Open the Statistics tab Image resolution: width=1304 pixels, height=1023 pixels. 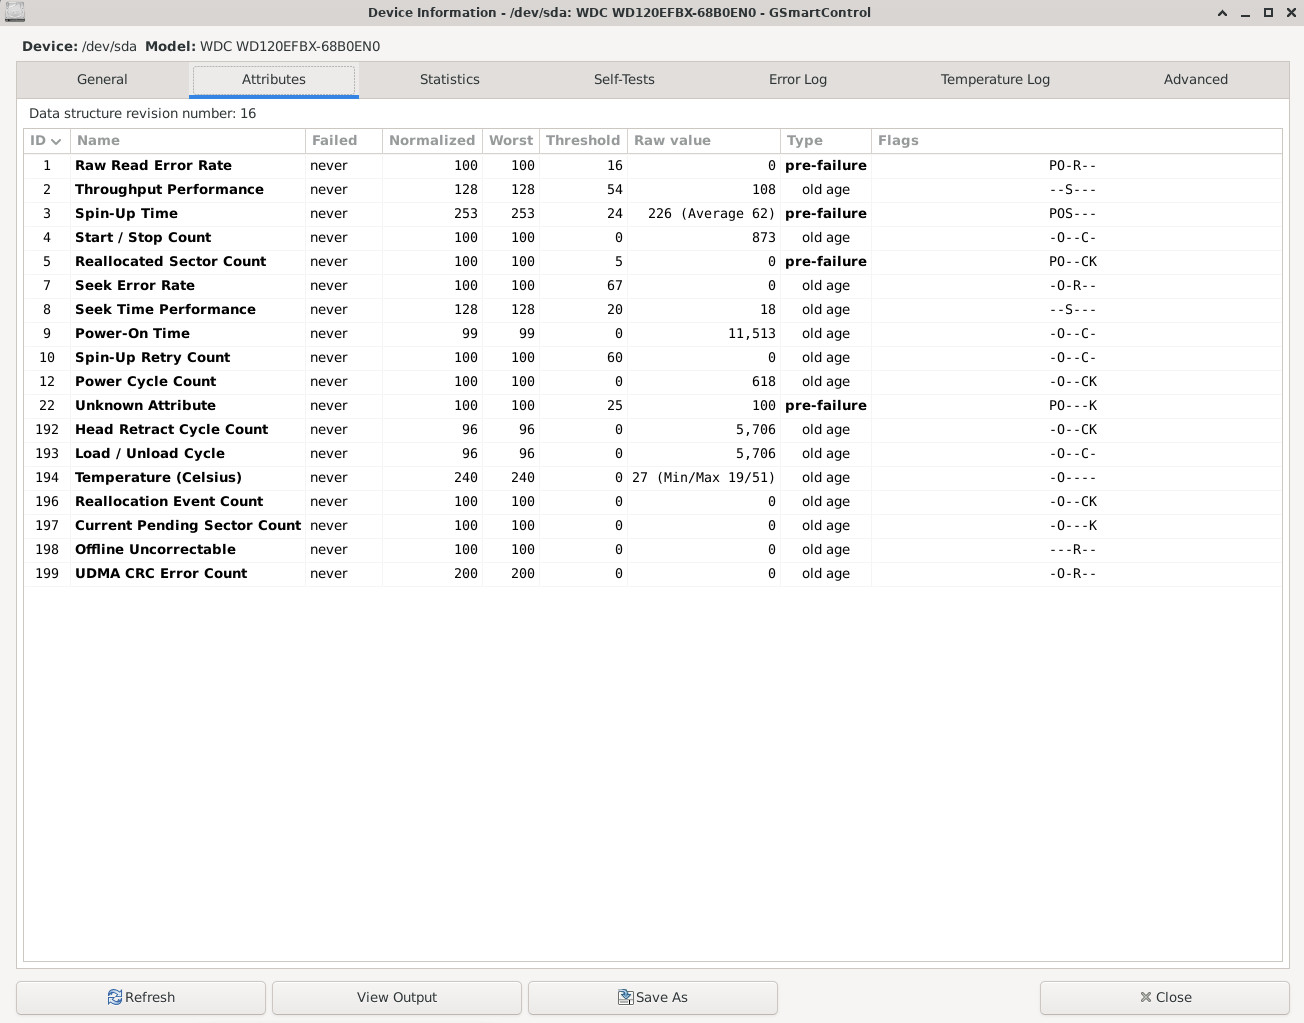tap(450, 80)
